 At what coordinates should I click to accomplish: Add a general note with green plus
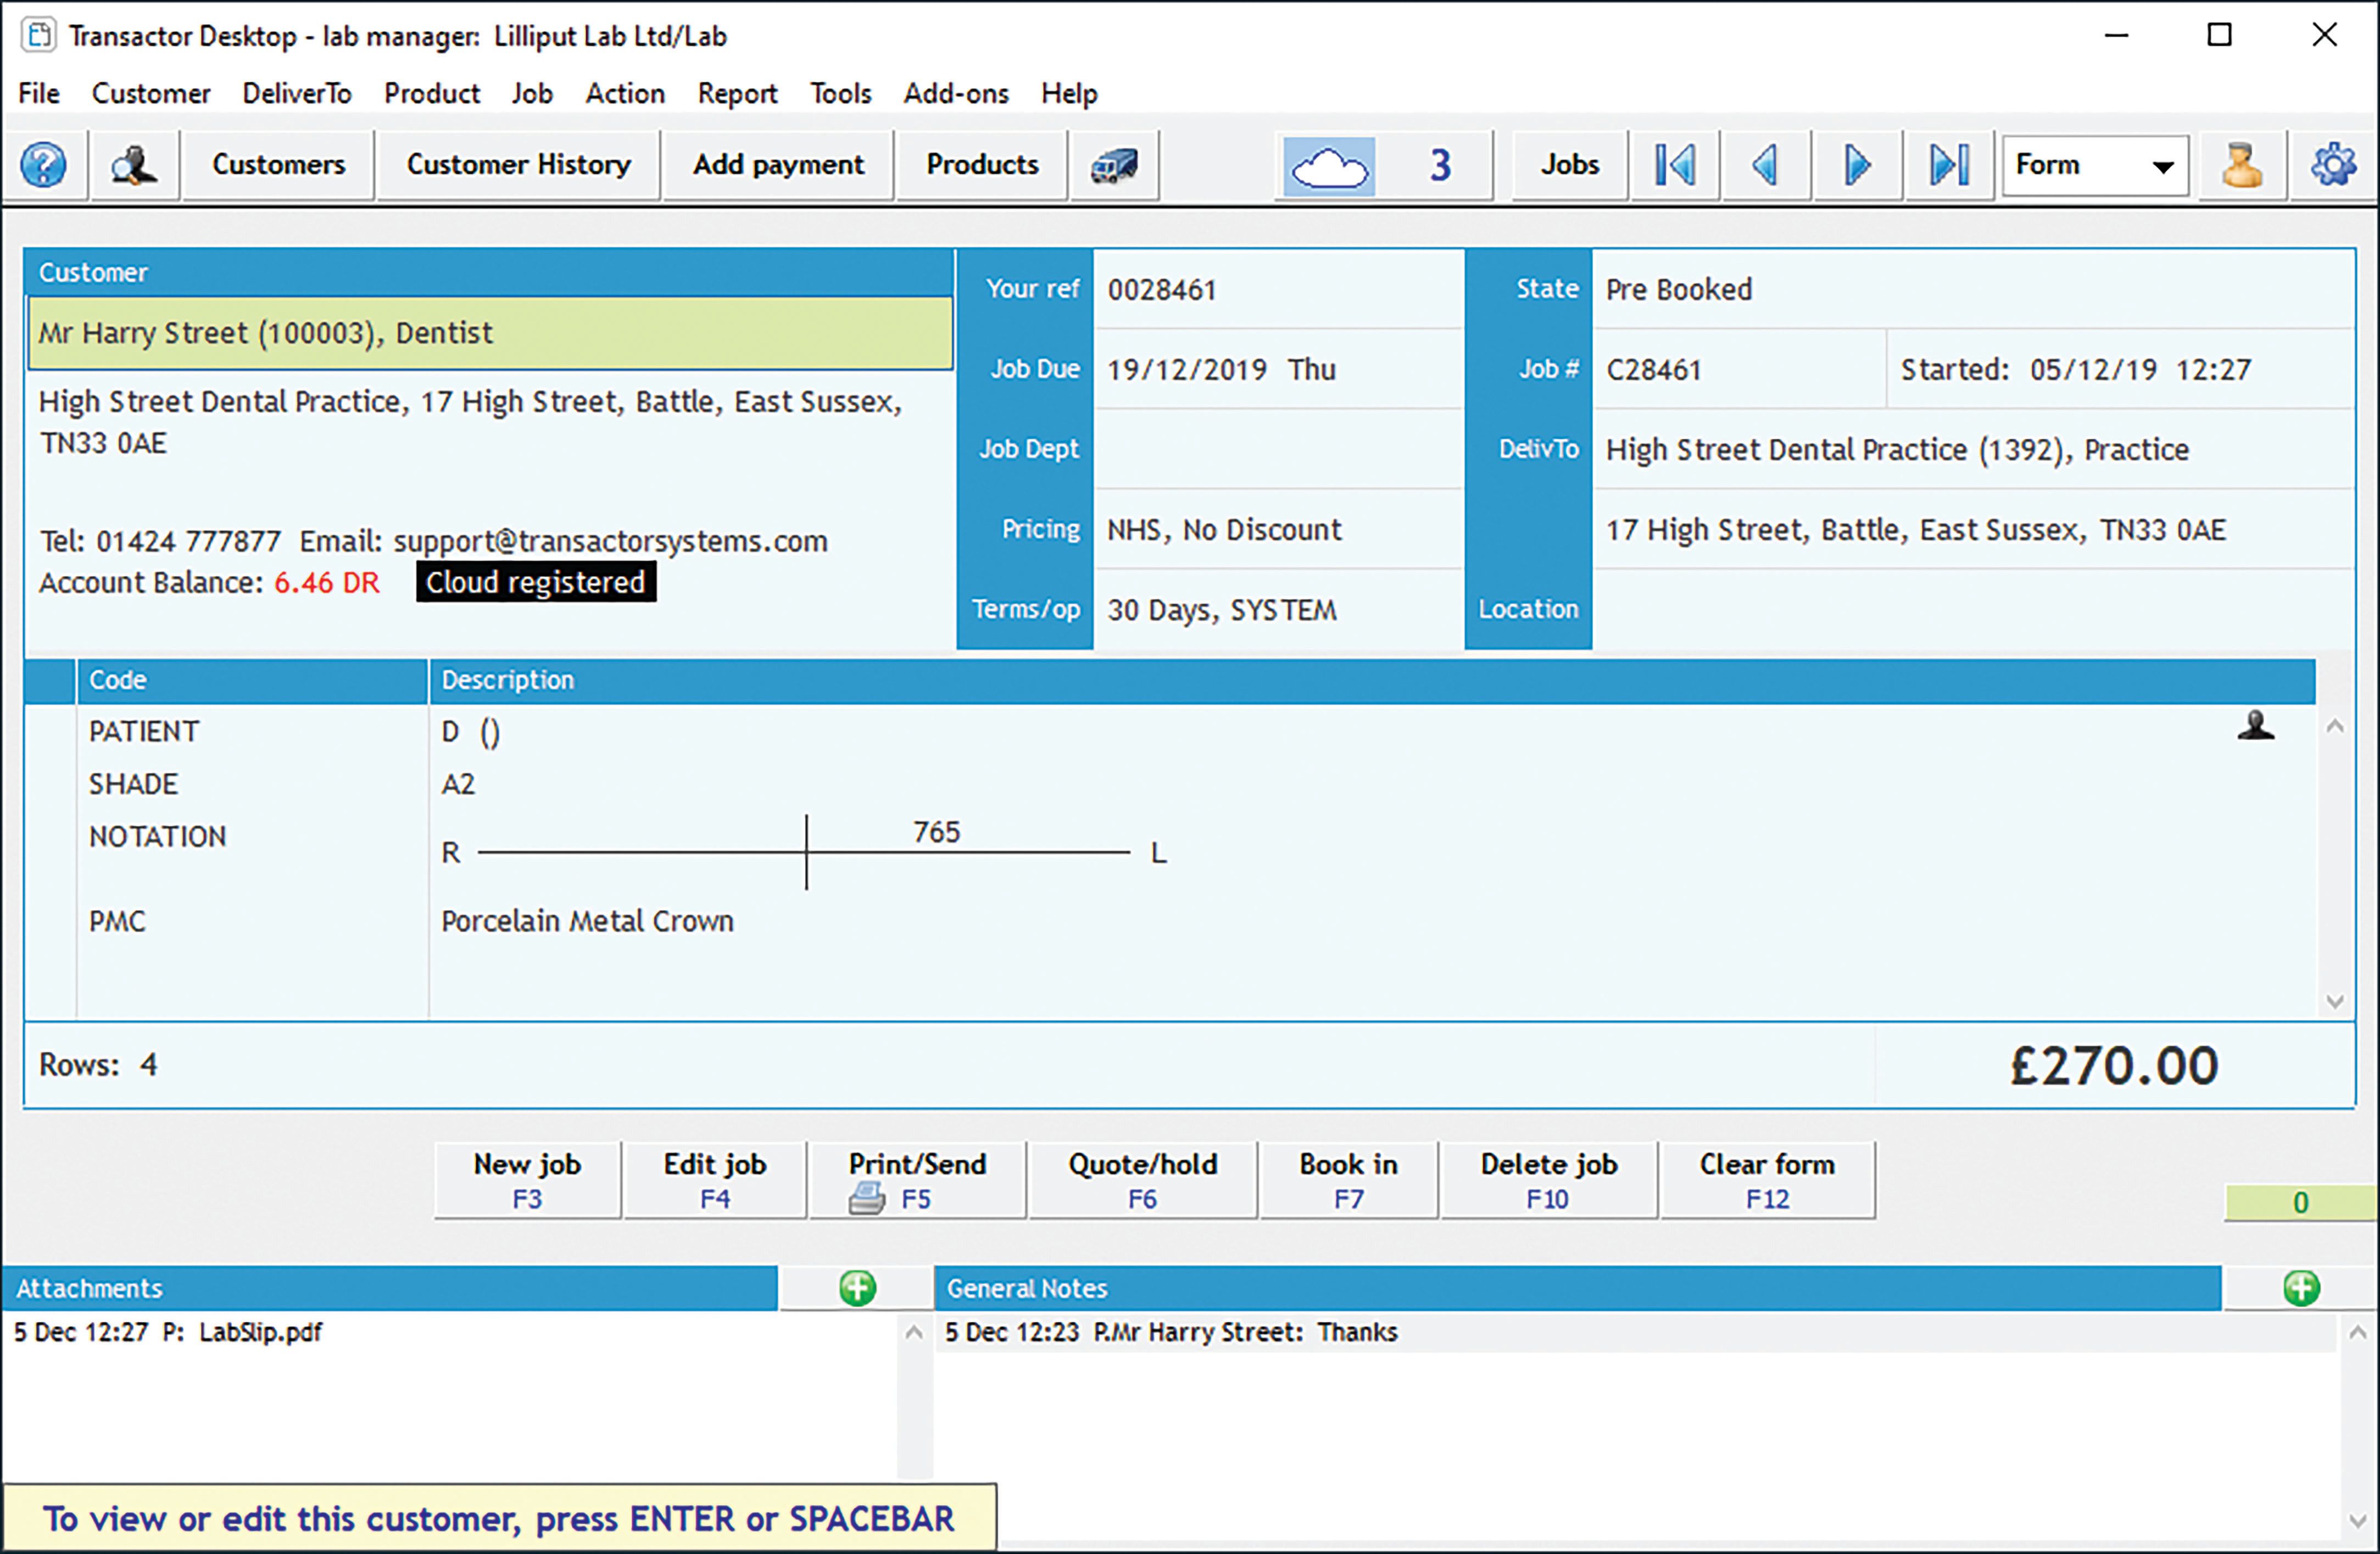tap(2301, 1288)
